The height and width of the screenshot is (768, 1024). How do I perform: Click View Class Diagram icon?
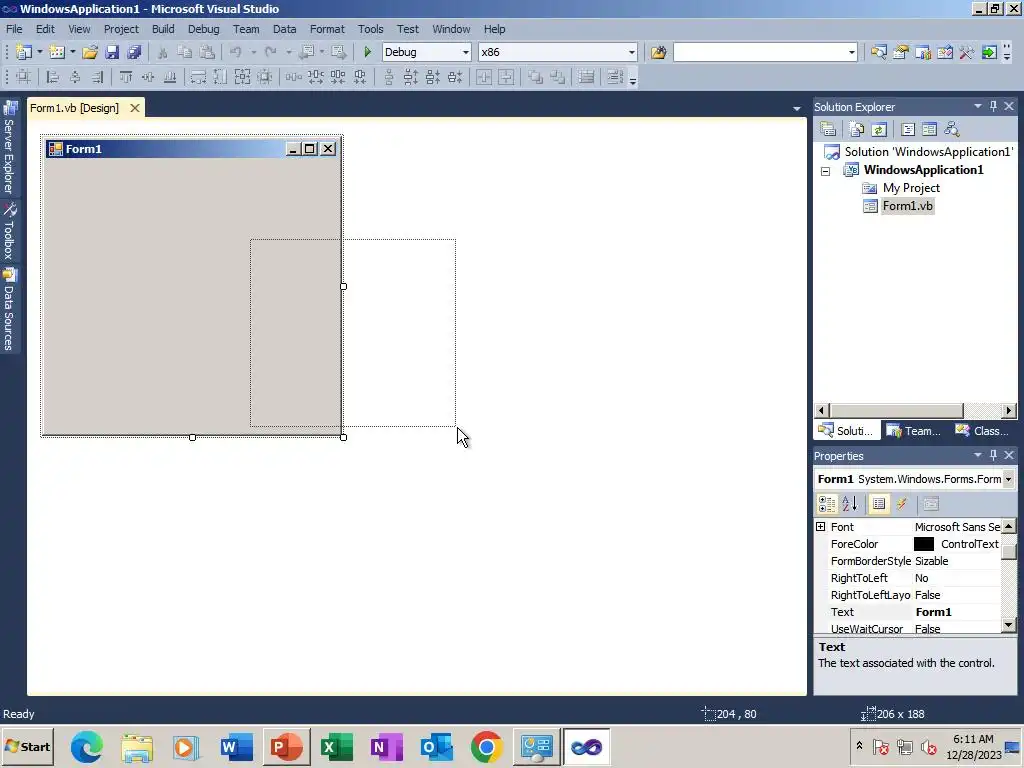point(952,129)
